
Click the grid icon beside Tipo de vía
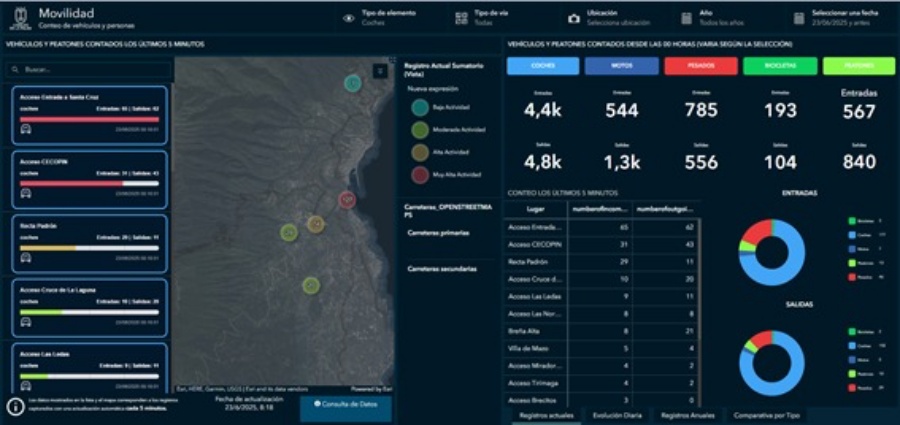click(x=461, y=18)
